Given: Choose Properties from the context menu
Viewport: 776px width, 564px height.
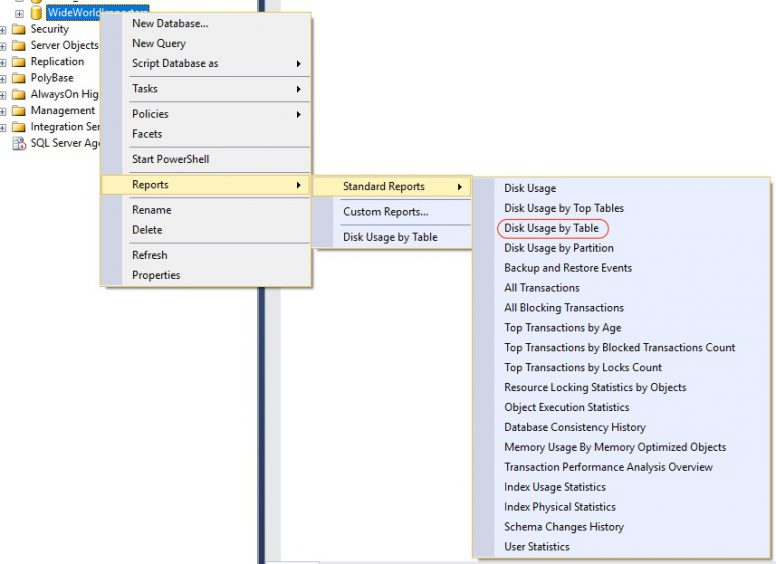Looking at the screenshot, I should point(156,275).
